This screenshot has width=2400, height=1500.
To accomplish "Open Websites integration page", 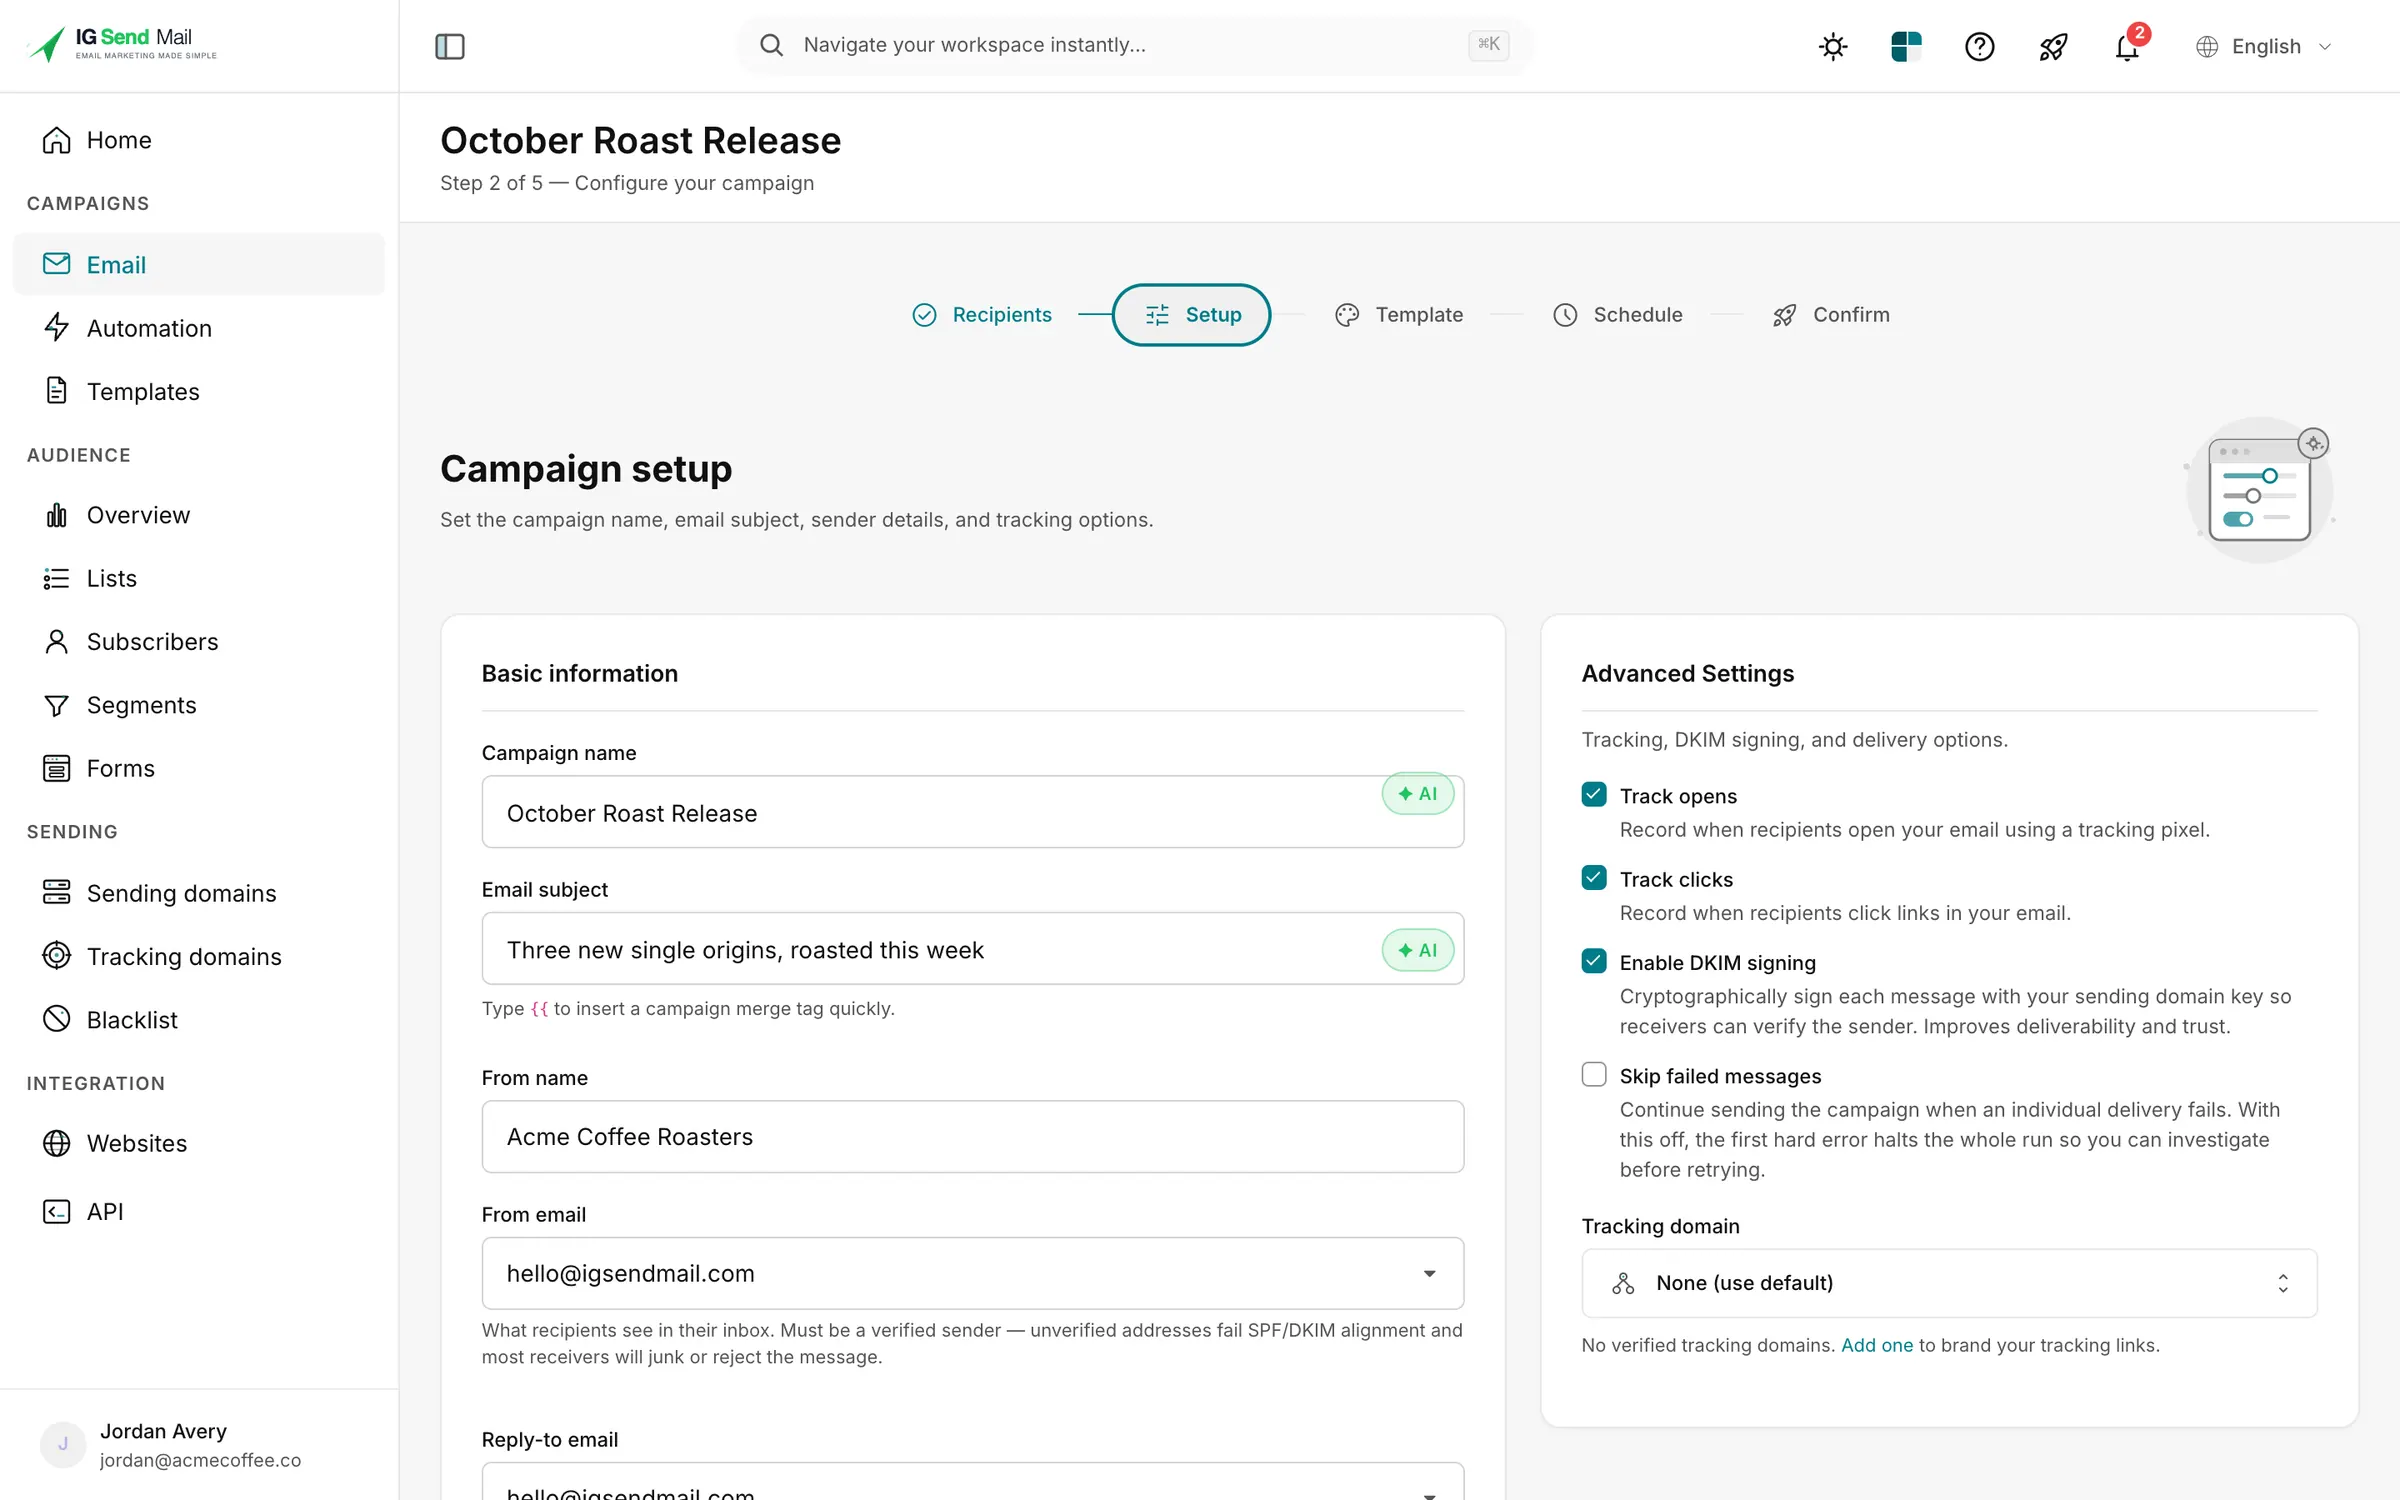I will click(x=198, y=1143).
